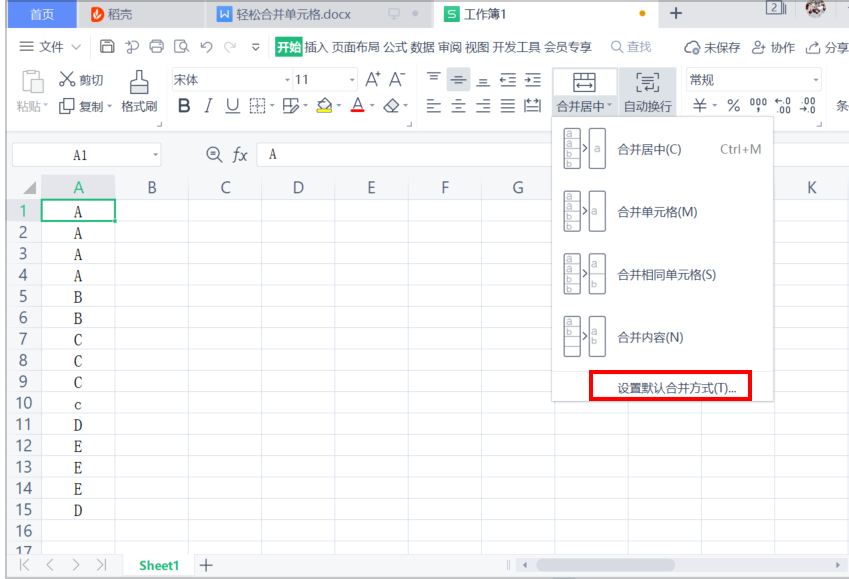Center text horizontally in the cell
The width and height of the screenshot is (849, 579).
pyautogui.click(x=459, y=106)
